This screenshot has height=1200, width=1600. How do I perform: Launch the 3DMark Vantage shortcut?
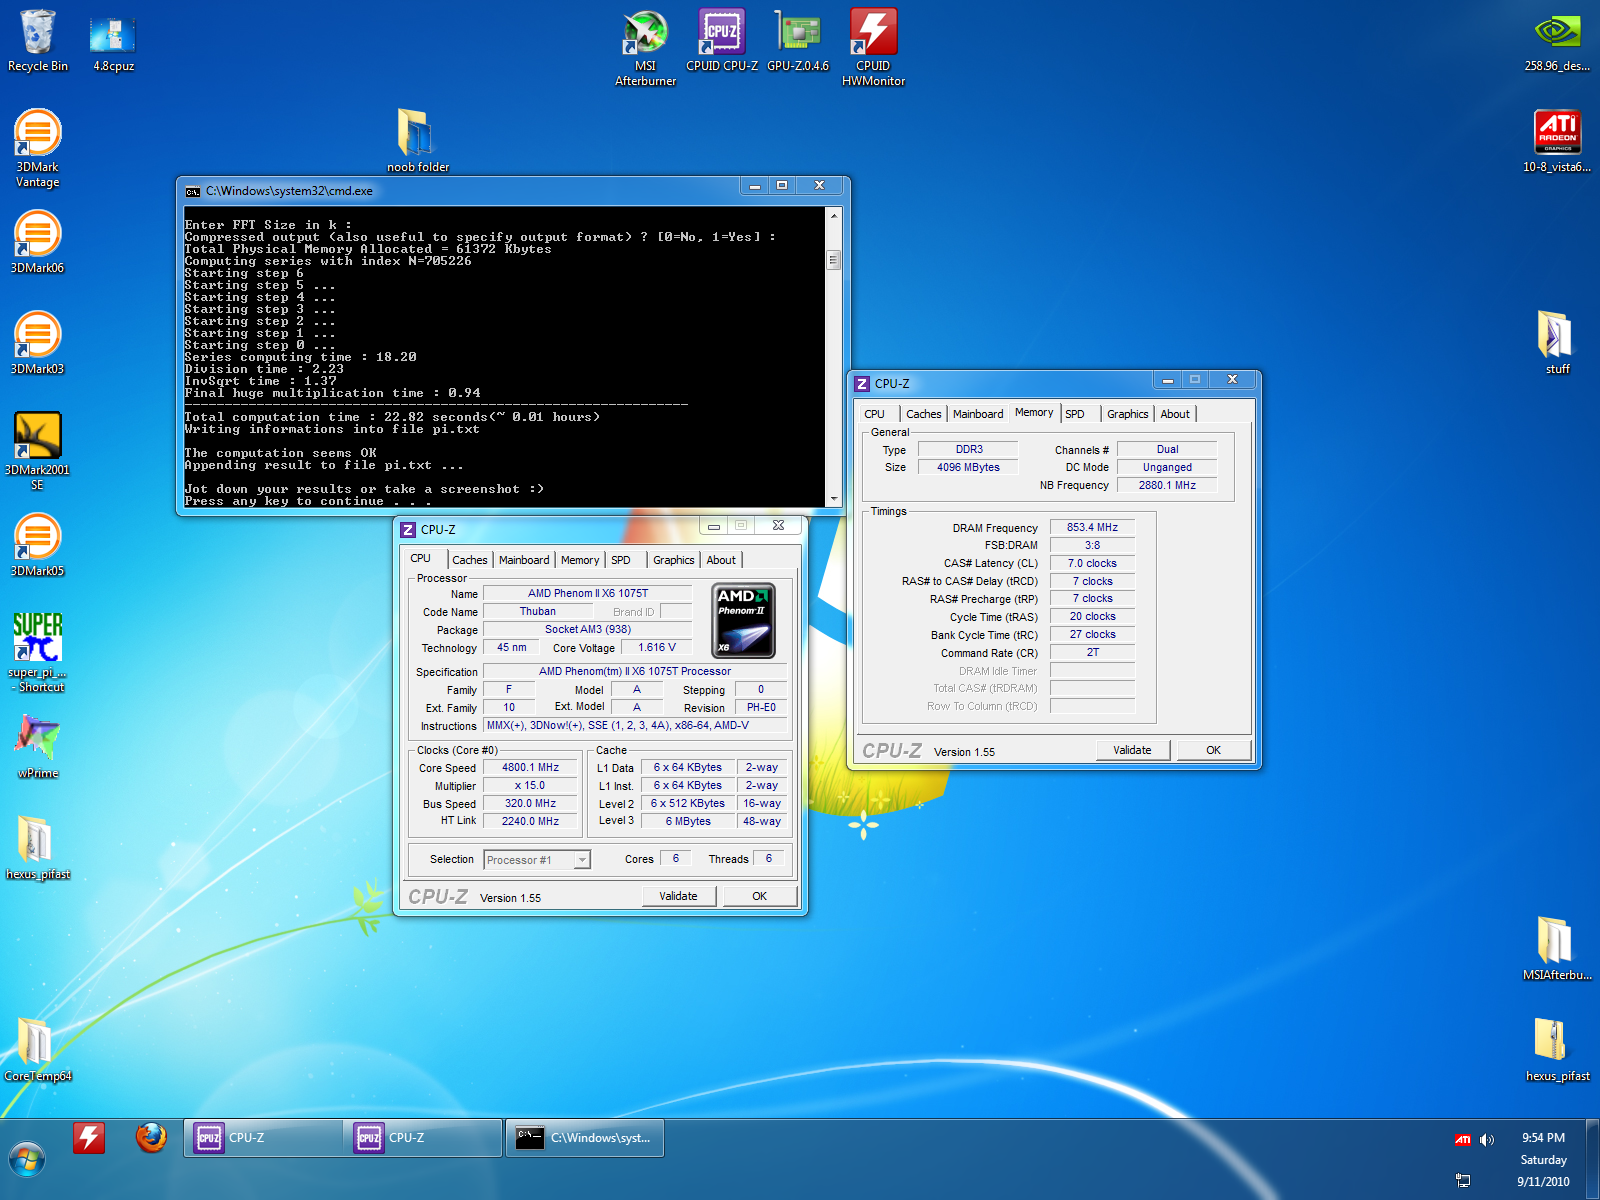point(37,148)
